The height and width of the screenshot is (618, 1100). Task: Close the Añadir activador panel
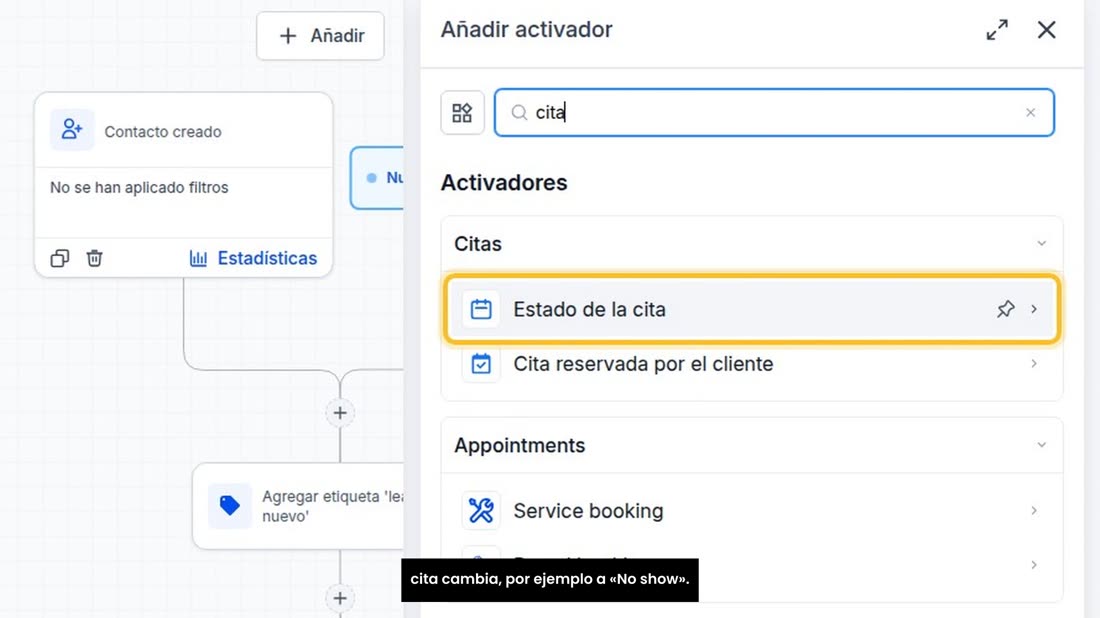1046,29
